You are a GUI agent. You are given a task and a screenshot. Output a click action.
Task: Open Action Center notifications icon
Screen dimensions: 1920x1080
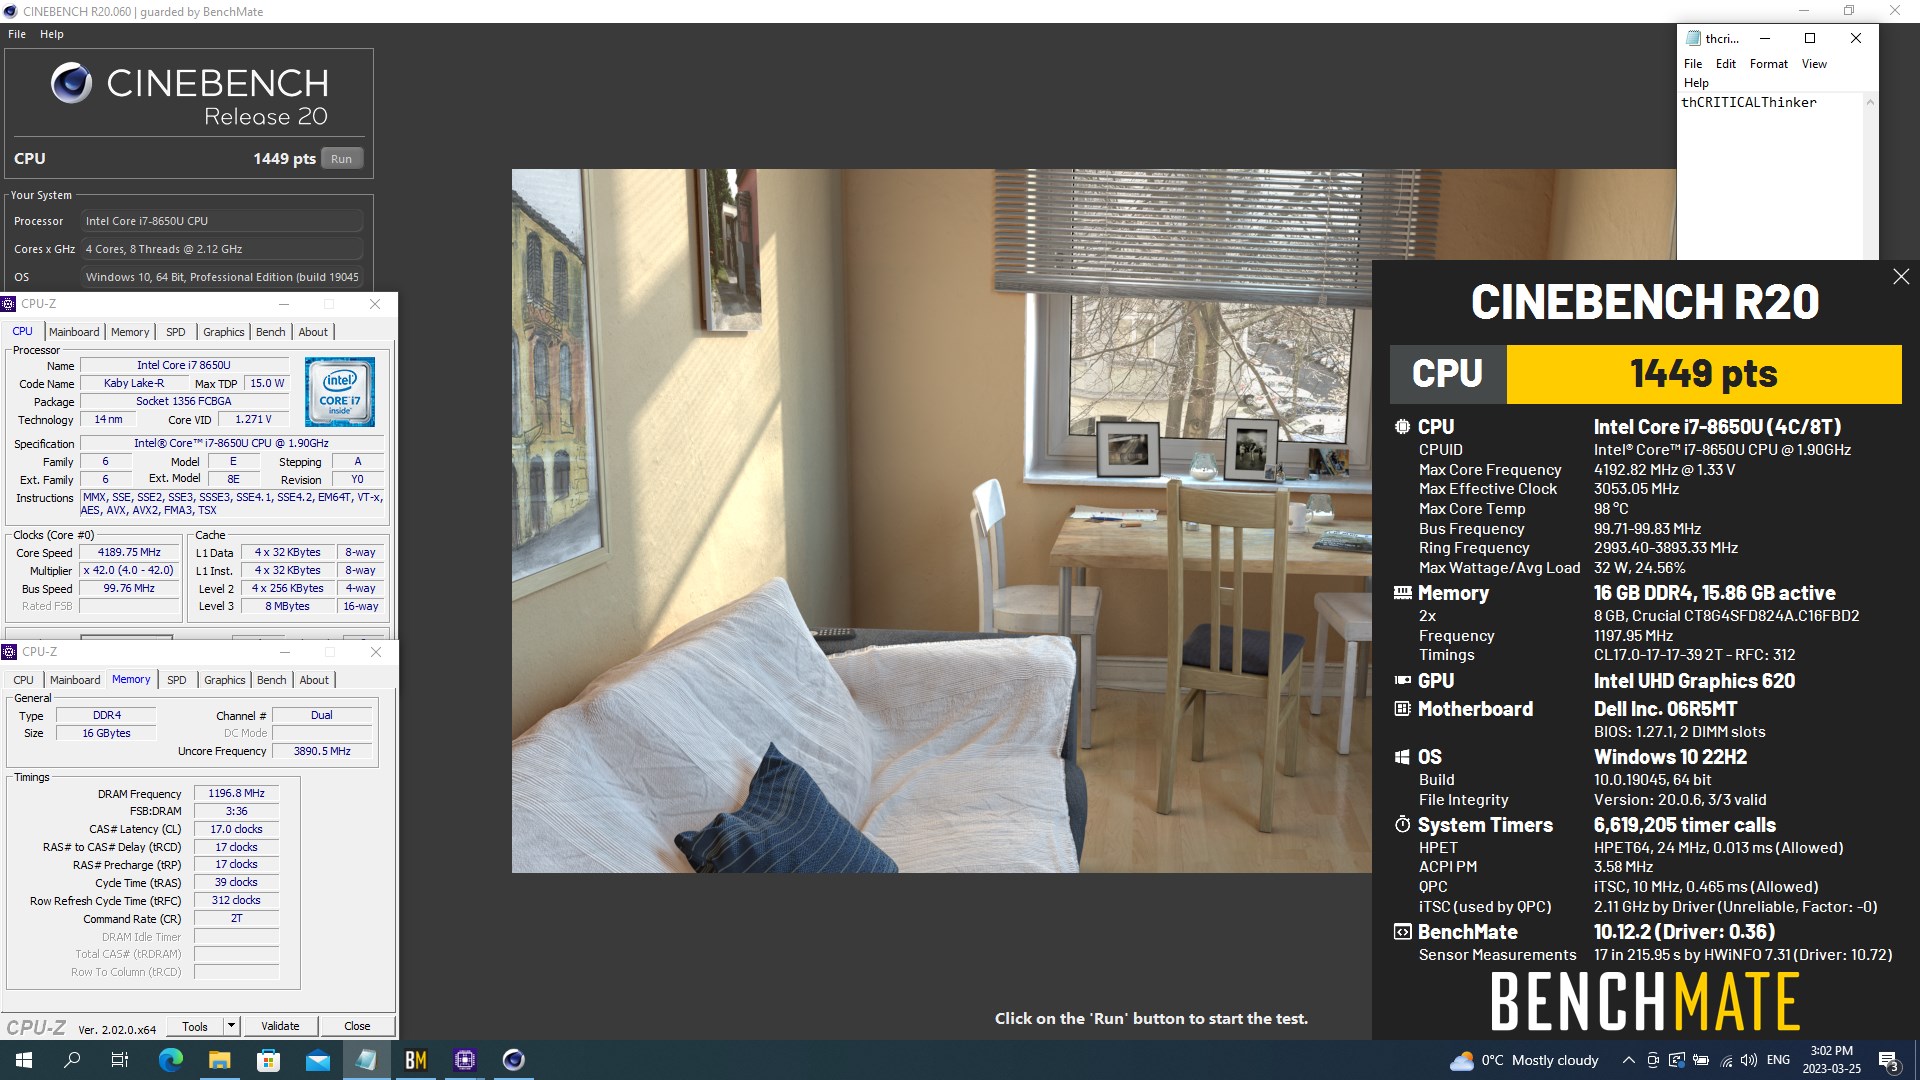(x=1888, y=1060)
